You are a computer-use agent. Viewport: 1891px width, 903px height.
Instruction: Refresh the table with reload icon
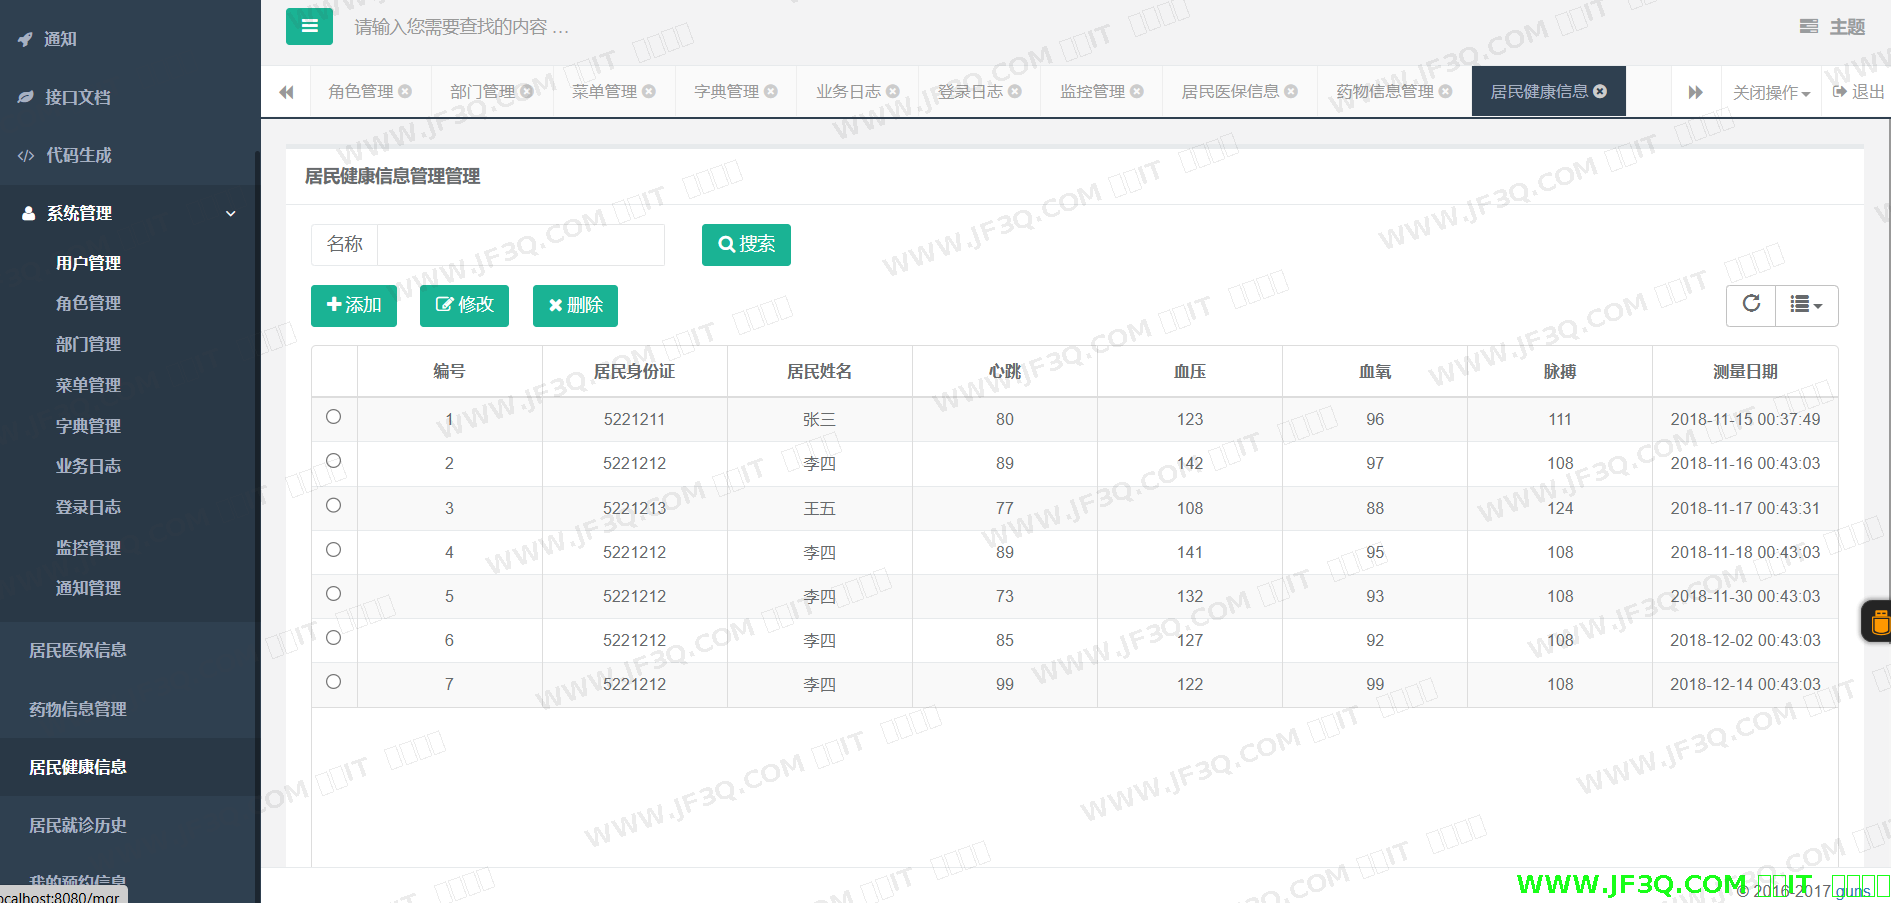point(1751,304)
